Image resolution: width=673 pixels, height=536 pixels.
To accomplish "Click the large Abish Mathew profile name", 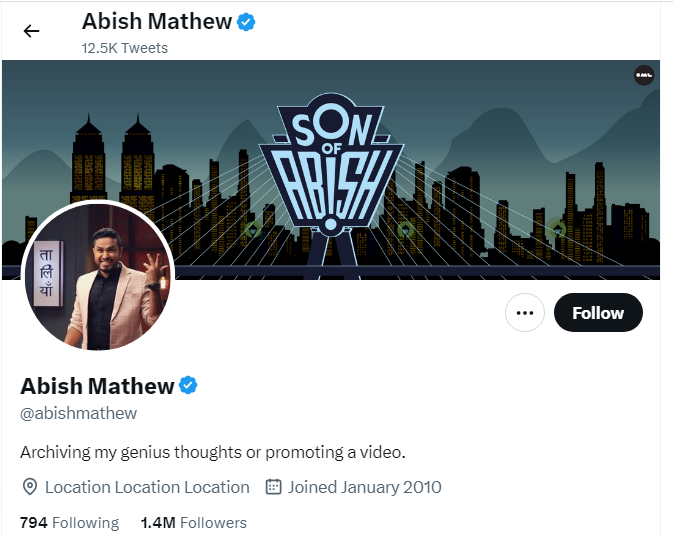I will tap(97, 385).
